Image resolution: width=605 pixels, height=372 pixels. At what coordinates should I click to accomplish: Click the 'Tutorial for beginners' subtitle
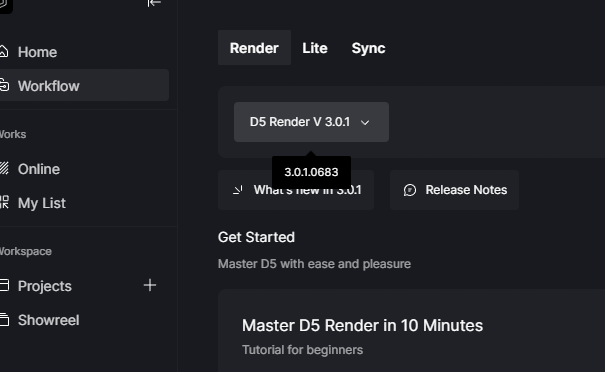pyautogui.click(x=302, y=350)
